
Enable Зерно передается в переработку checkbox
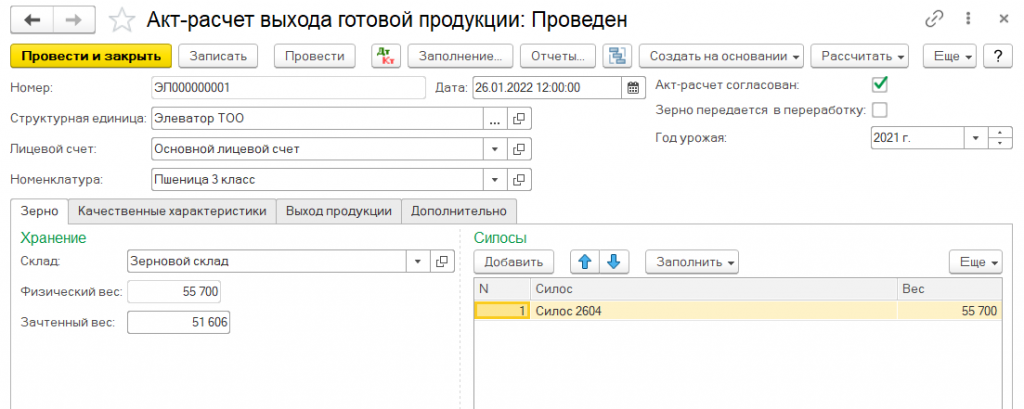880,109
